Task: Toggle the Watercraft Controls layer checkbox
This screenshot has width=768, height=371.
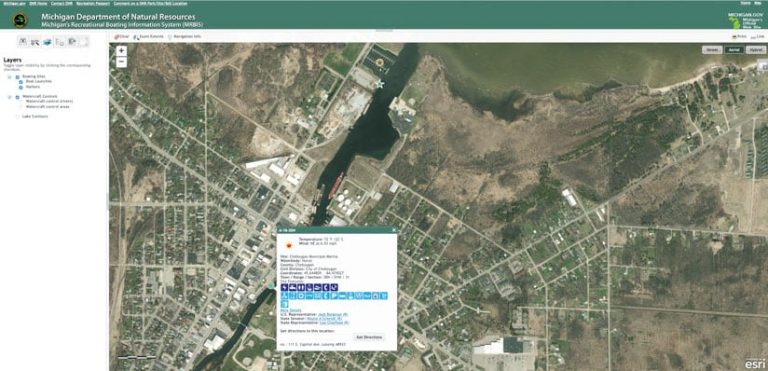Action: 18,97
